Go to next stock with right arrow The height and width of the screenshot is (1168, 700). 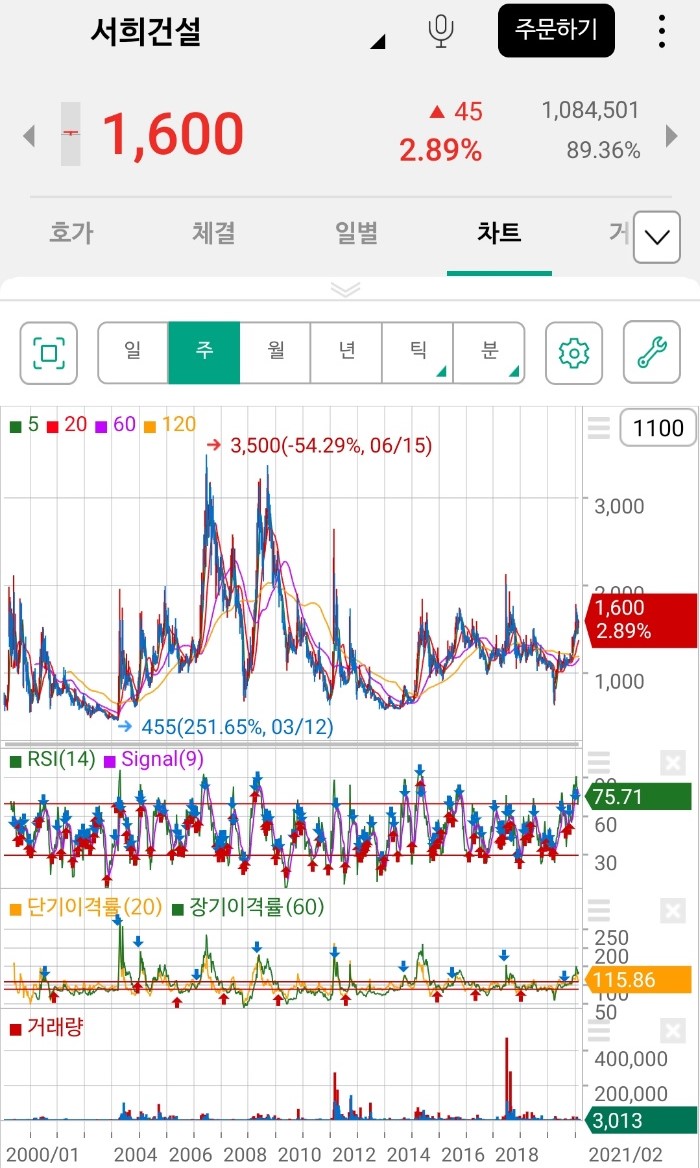pyautogui.click(x=671, y=136)
